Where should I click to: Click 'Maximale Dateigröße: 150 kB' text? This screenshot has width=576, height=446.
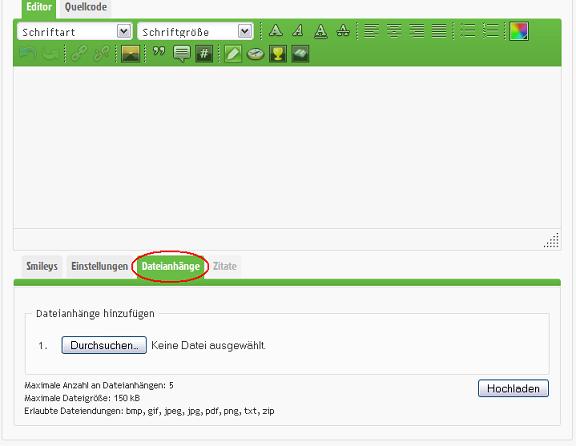point(82,398)
